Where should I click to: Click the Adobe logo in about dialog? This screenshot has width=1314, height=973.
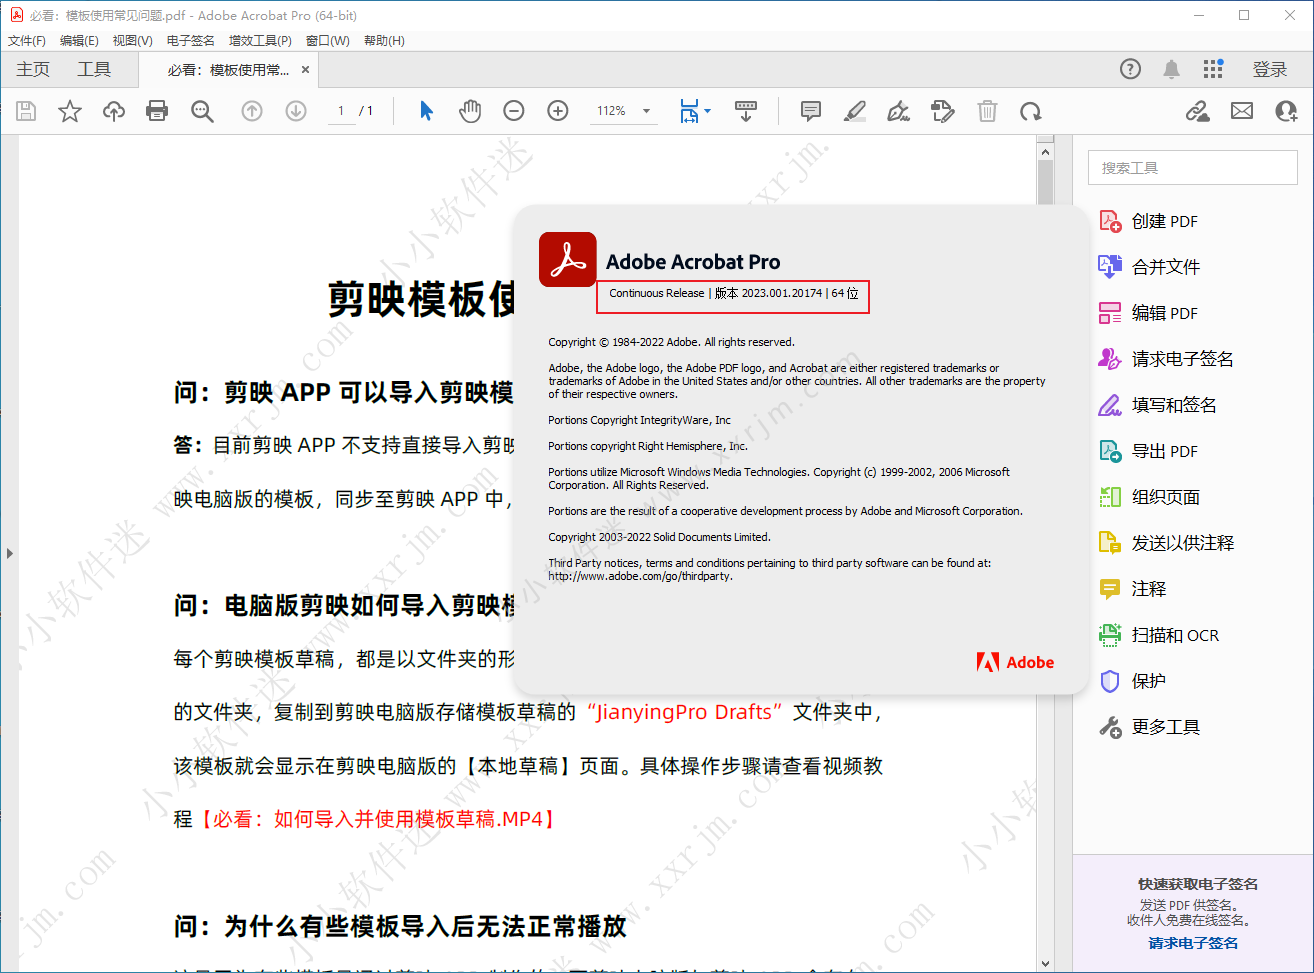pos(1015,662)
